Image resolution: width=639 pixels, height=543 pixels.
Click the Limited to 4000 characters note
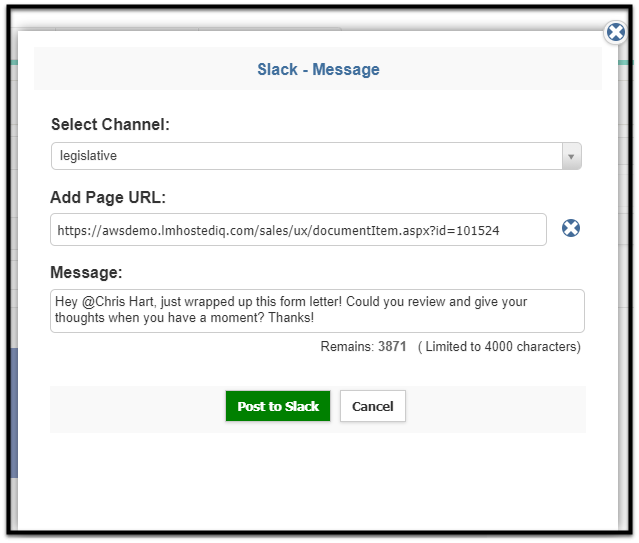[499, 347]
